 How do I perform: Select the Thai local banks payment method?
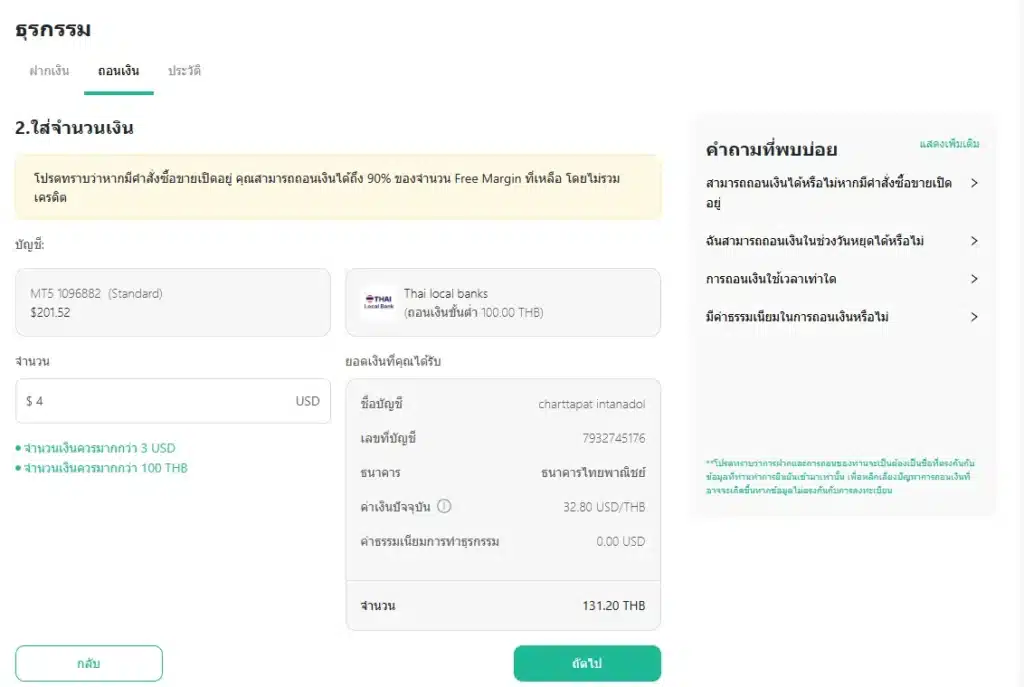pos(503,302)
